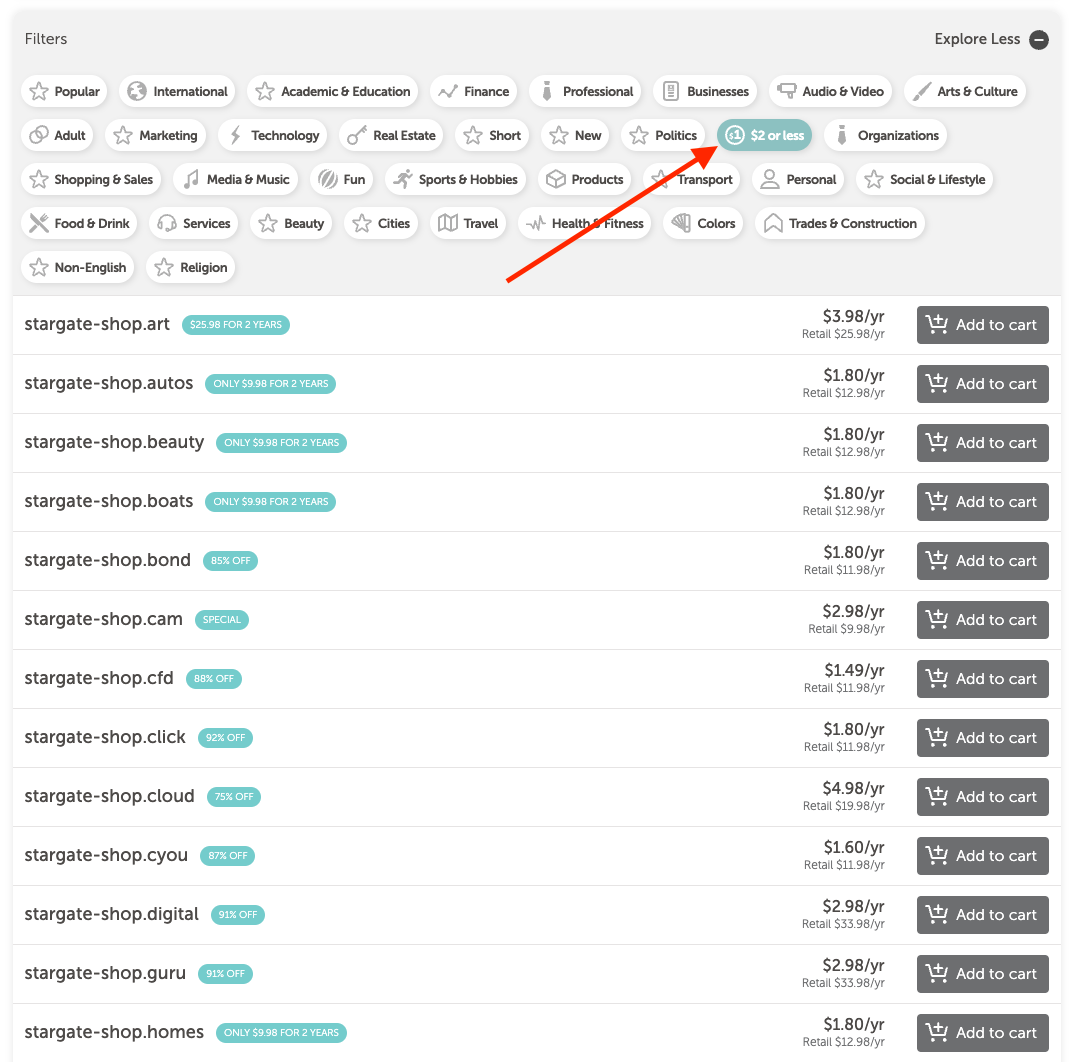Add stargate-shop.cfd to cart
The width and height of the screenshot is (1078, 1062).
(982, 679)
